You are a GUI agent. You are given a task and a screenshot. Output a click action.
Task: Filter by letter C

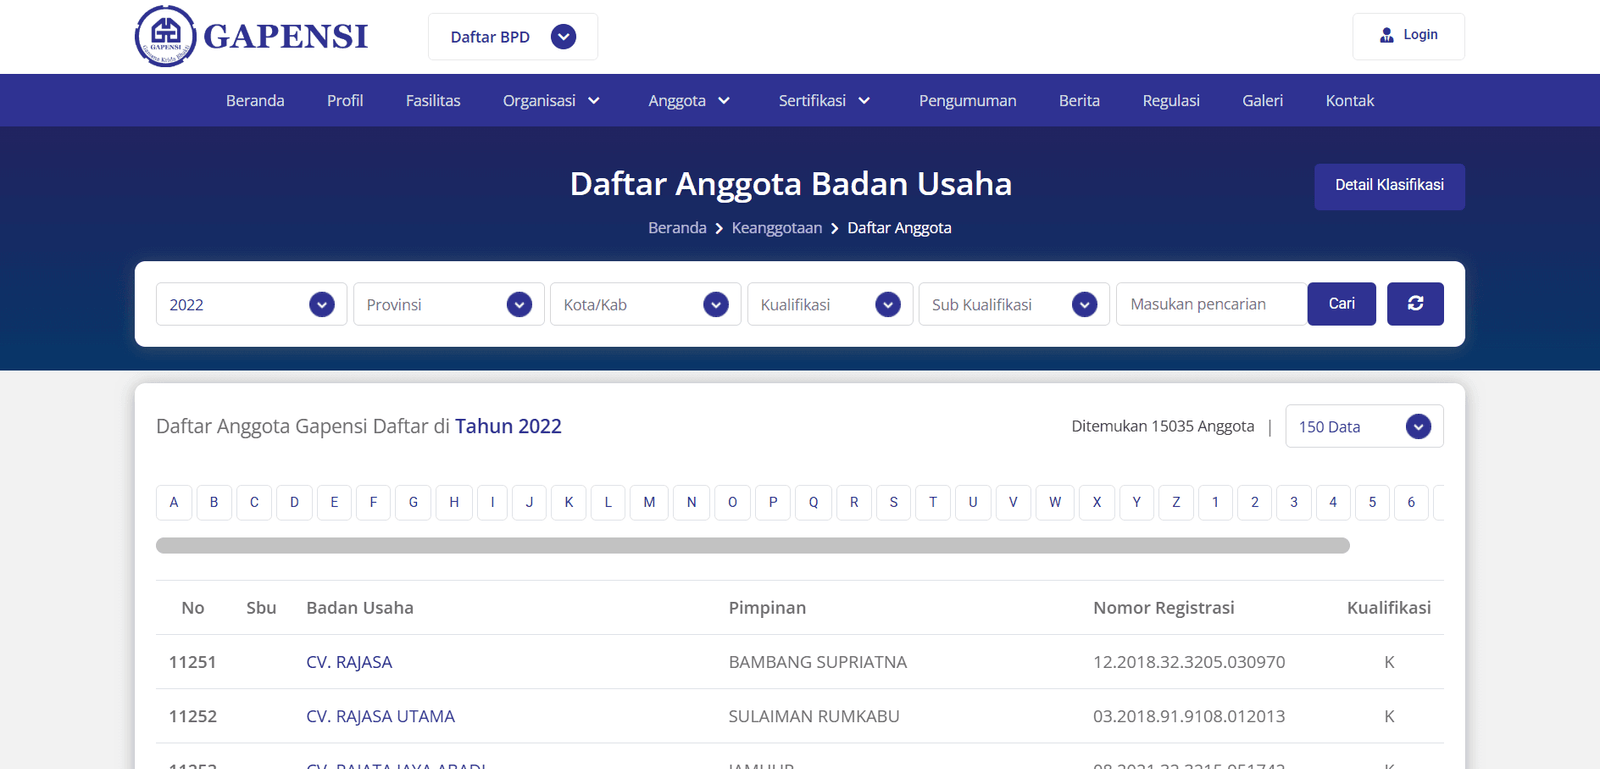coord(254,502)
